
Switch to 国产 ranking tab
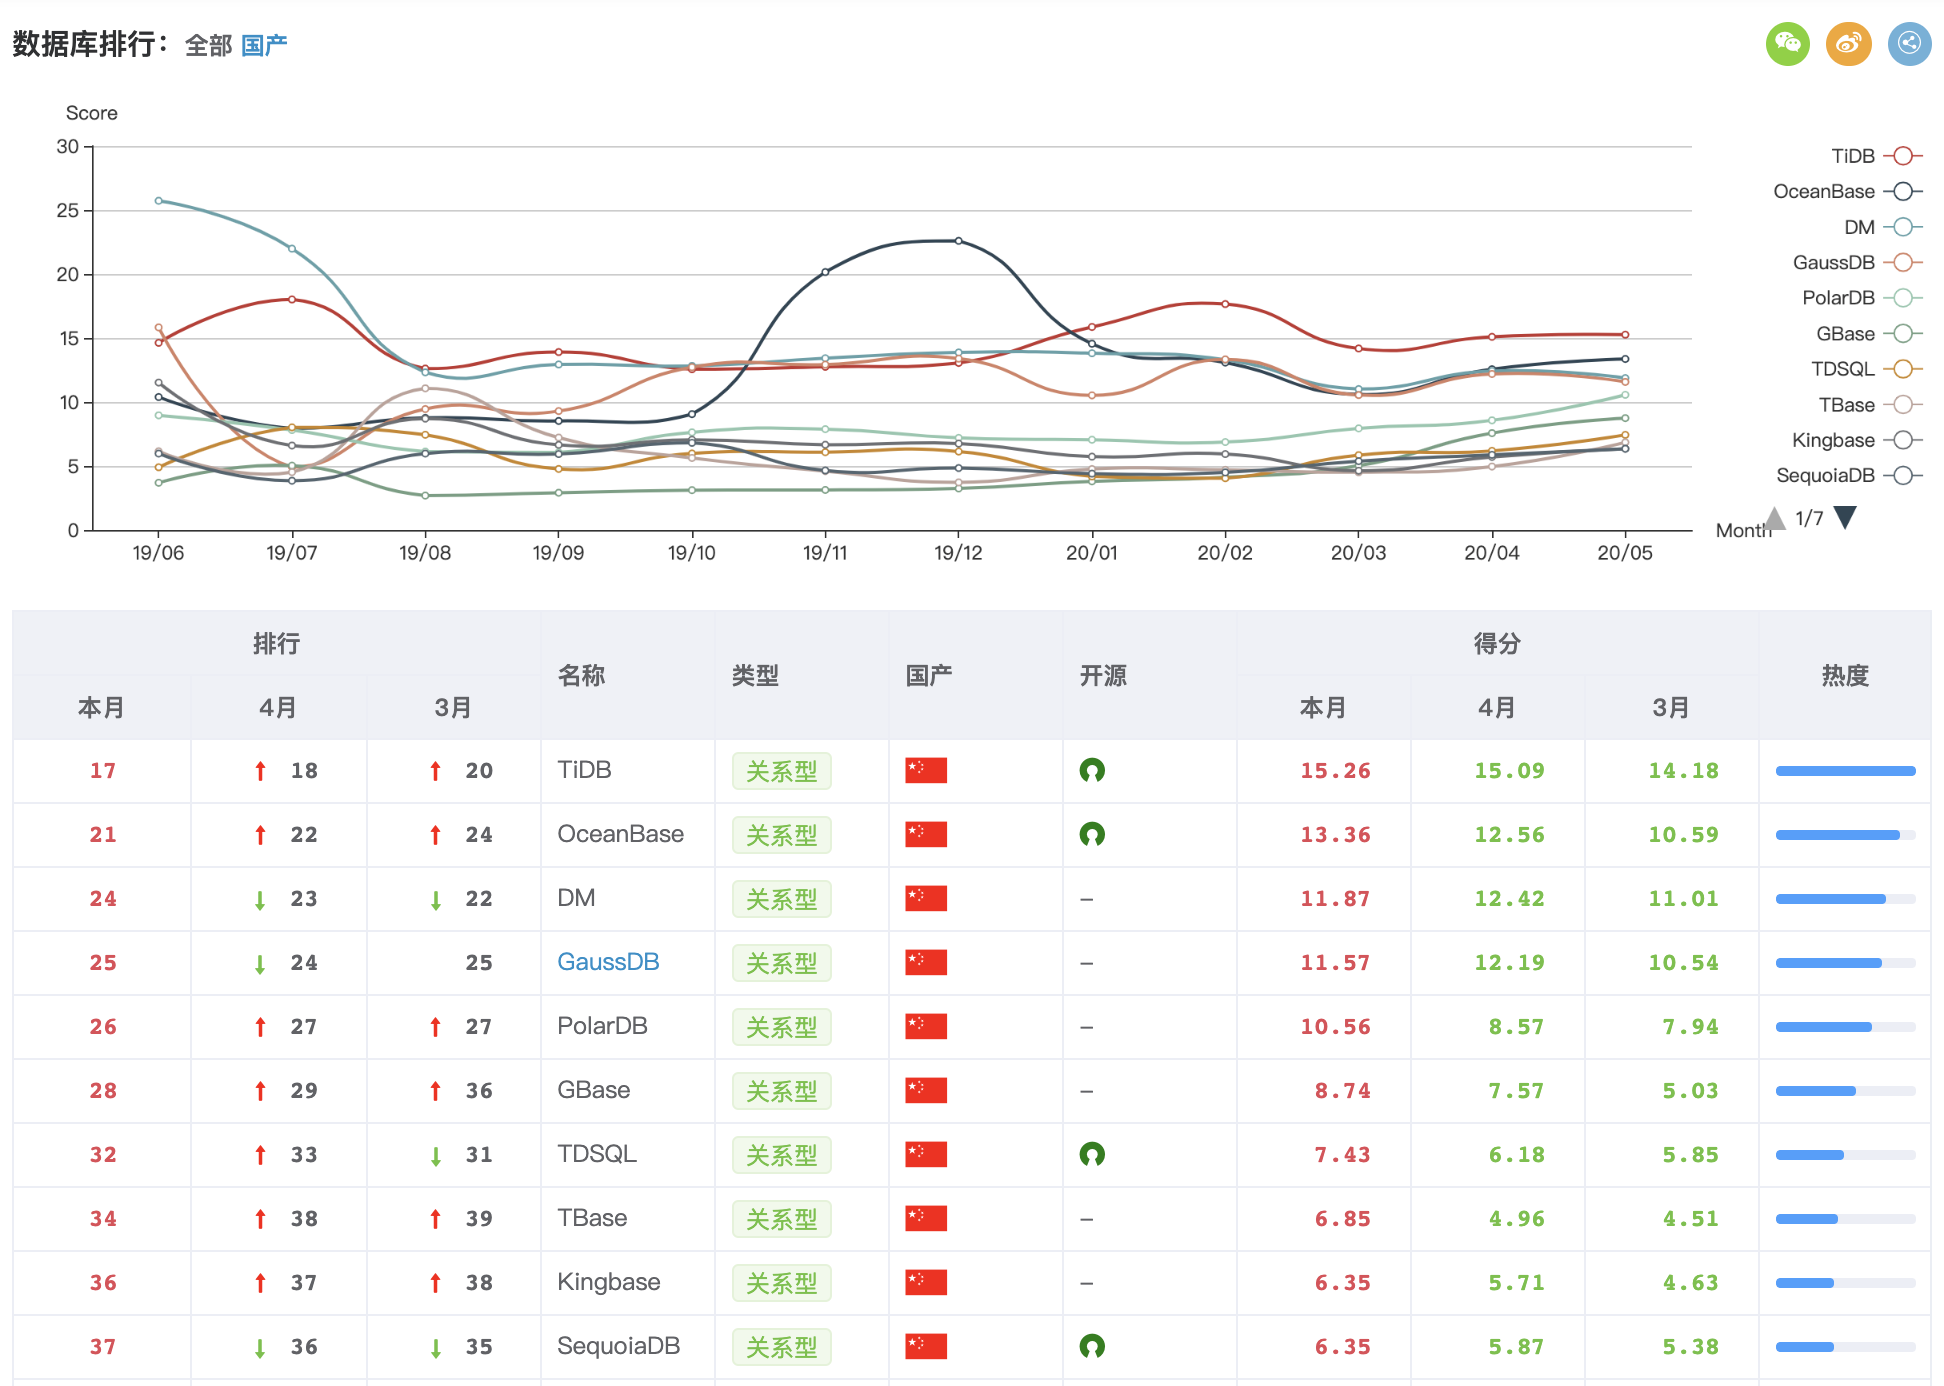tap(264, 46)
